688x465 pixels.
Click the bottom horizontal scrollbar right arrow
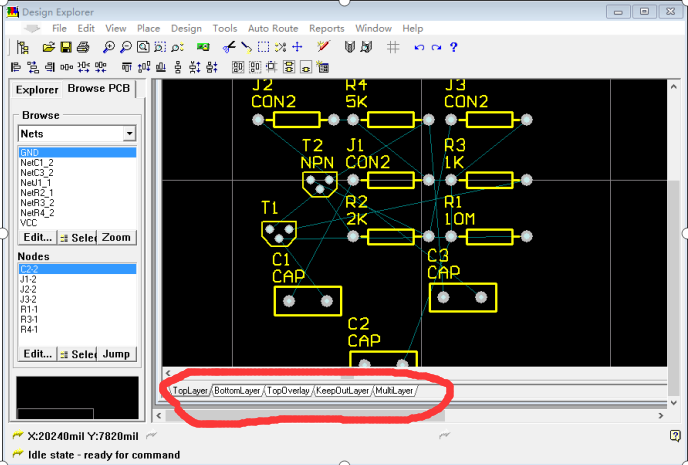pyautogui.click(x=660, y=415)
